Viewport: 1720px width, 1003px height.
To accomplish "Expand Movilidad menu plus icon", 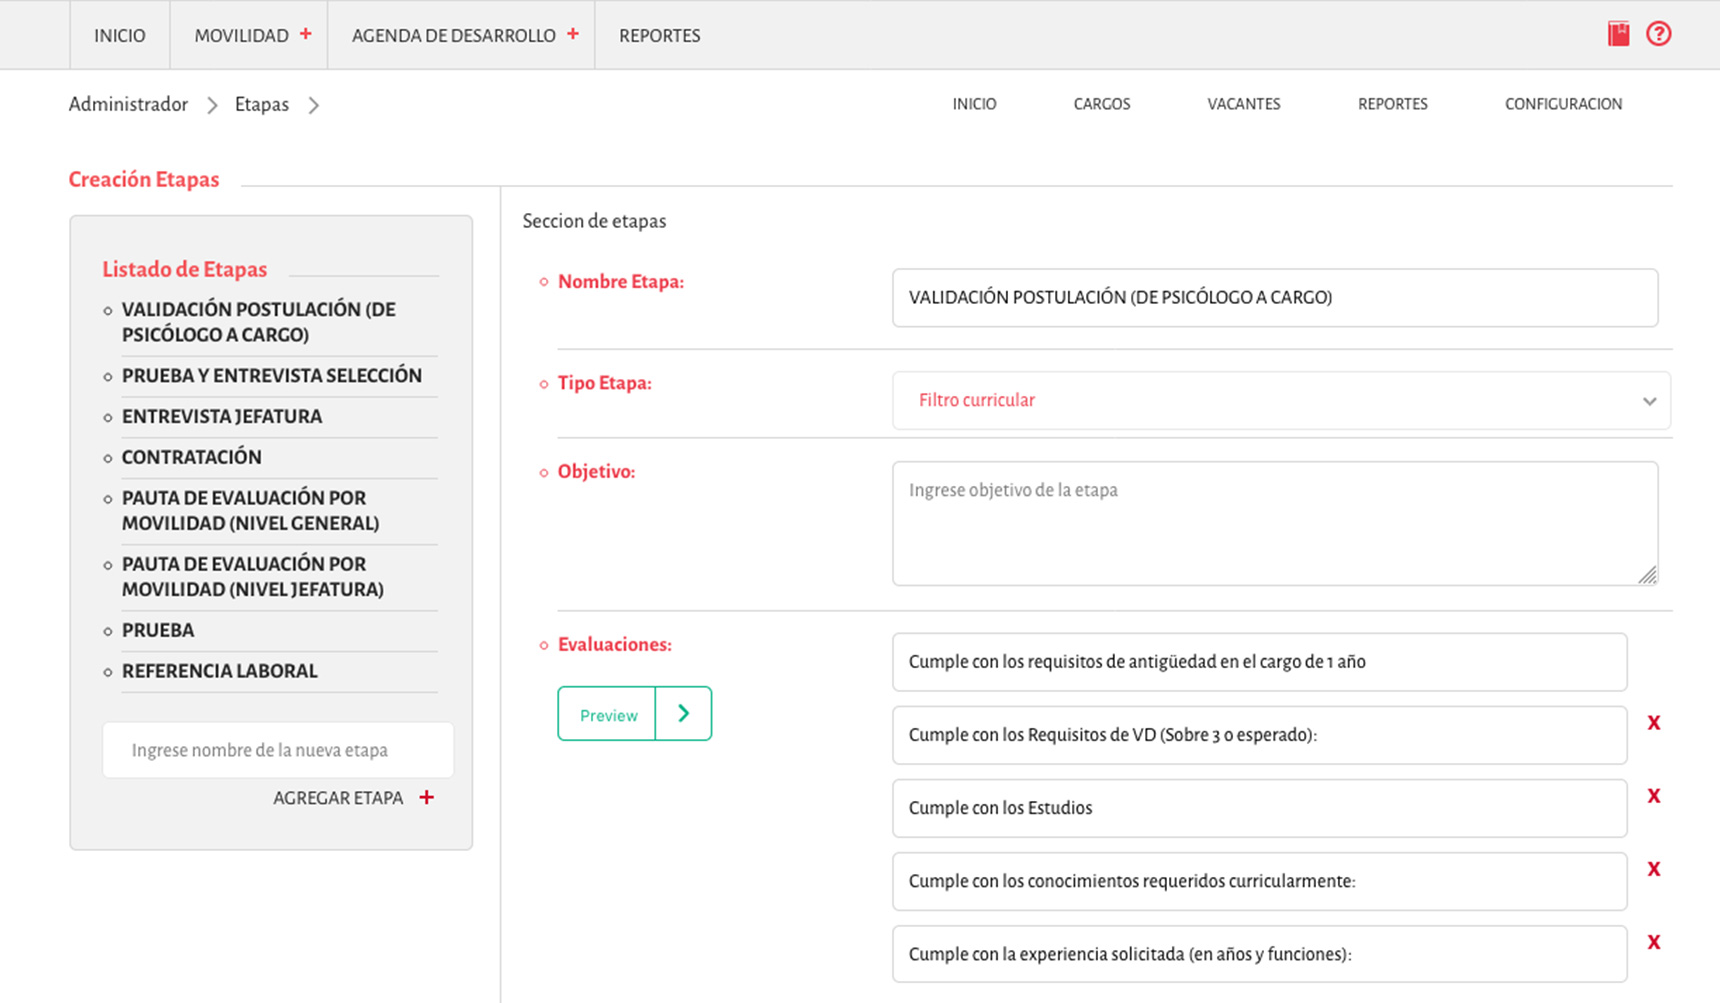I will [x=306, y=34].
